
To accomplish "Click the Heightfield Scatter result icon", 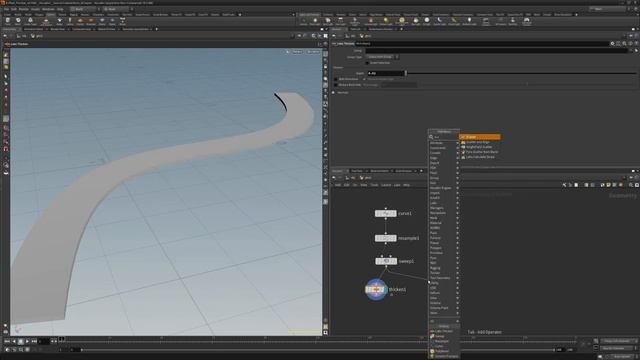I will pos(463,147).
